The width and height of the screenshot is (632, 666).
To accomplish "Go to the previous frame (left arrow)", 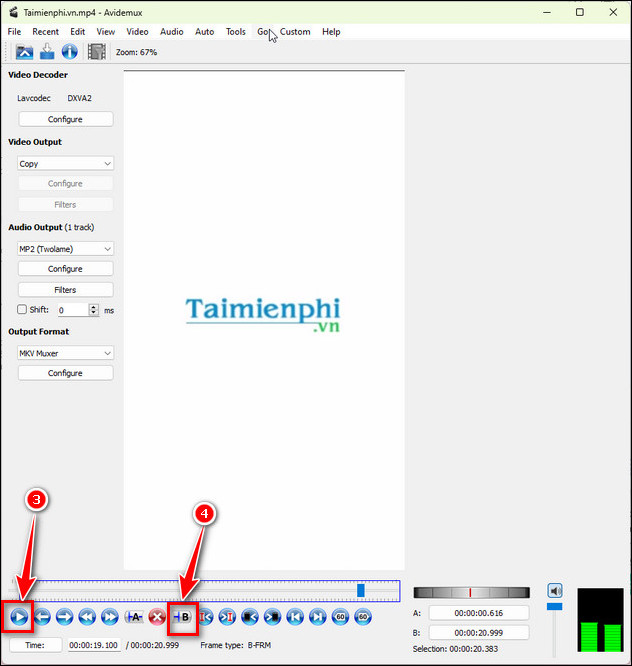I will (42, 617).
